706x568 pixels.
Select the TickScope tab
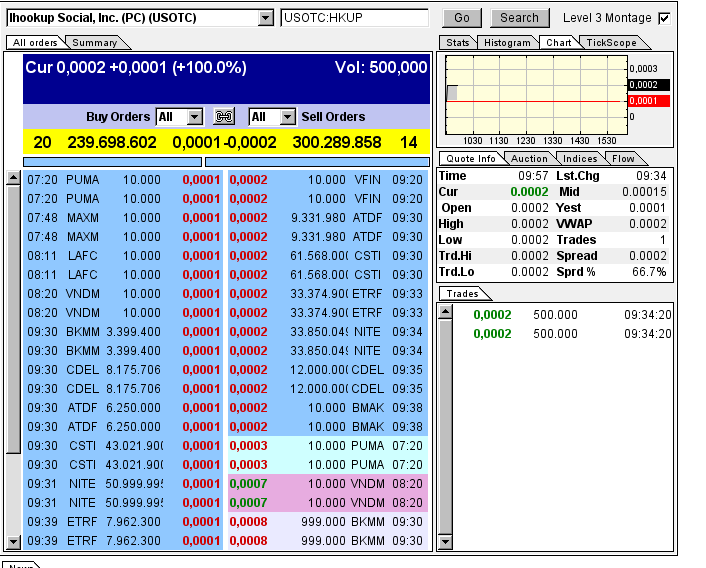point(610,42)
